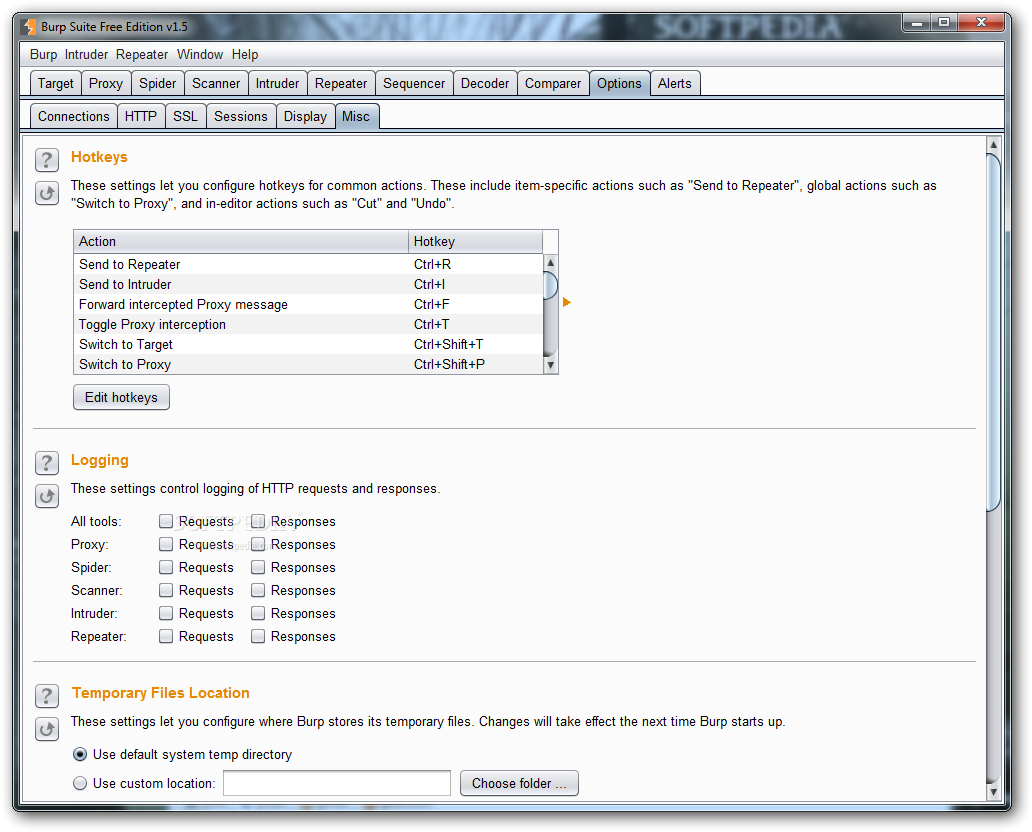Open the HTTP options sub-tab
1032x832 pixels.
[x=141, y=117]
